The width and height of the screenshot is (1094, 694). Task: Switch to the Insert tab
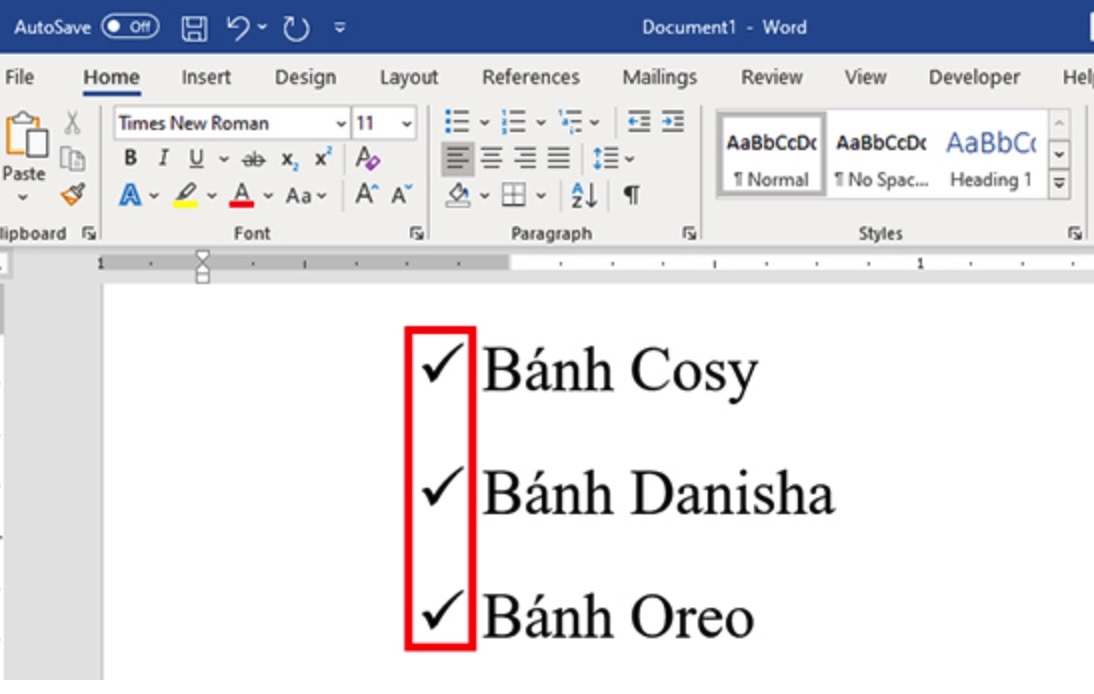pyautogui.click(x=206, y=77)
